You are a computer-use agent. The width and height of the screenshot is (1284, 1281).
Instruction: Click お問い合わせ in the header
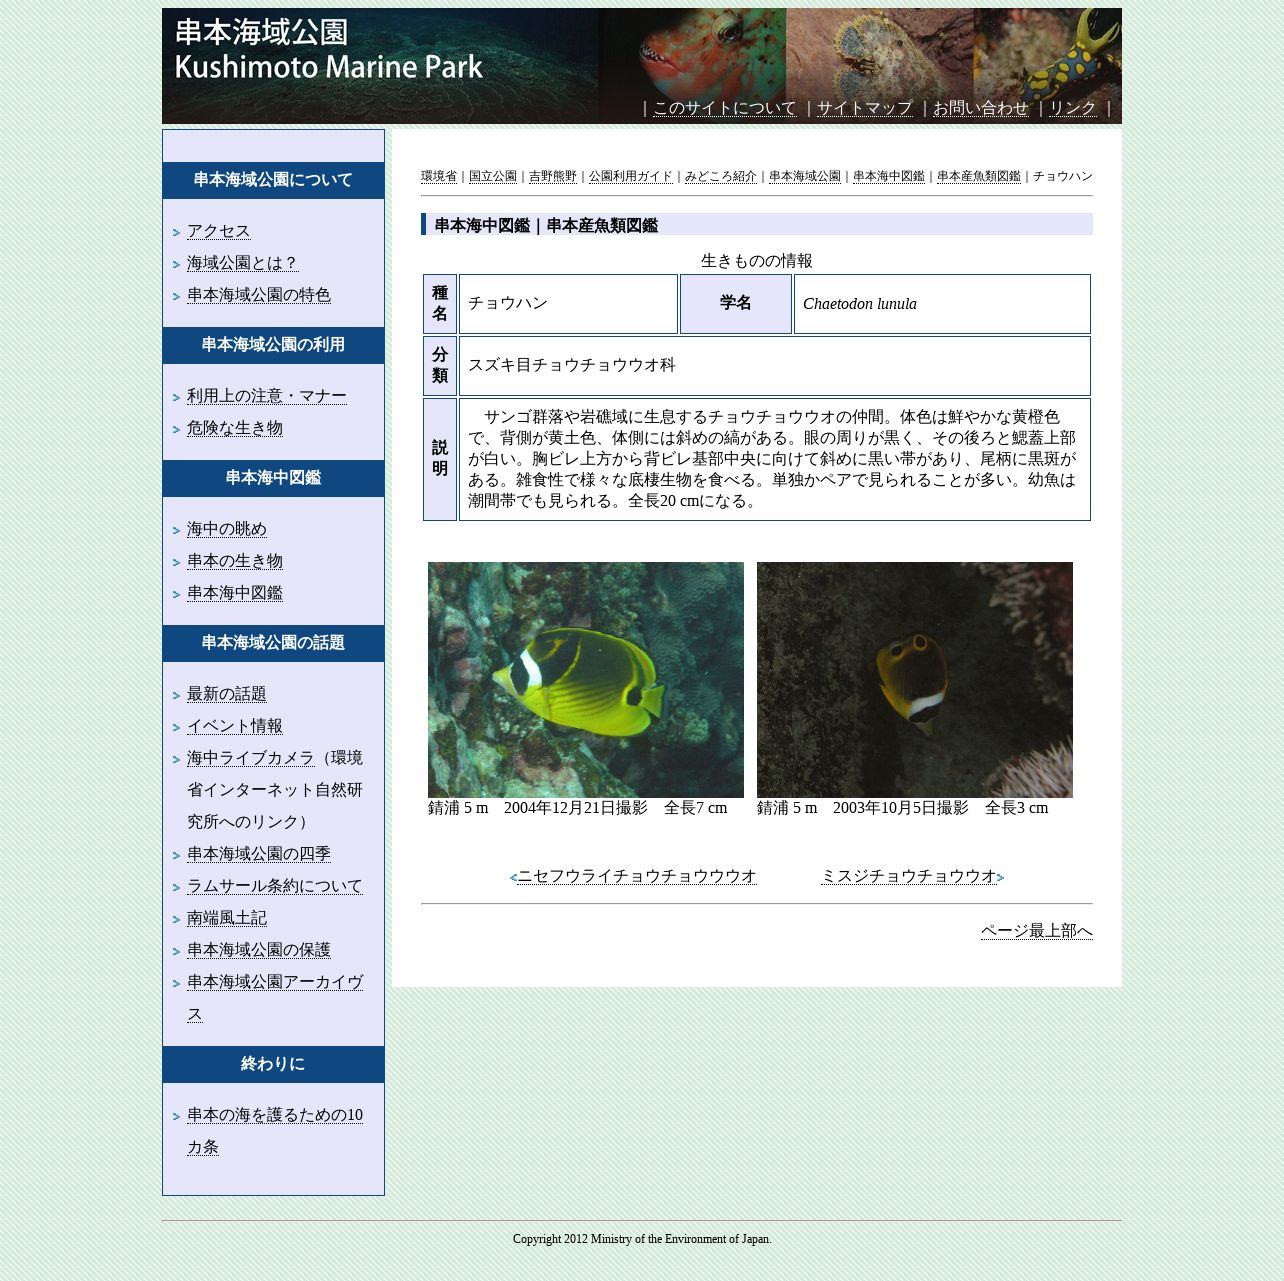pos(981,108)
